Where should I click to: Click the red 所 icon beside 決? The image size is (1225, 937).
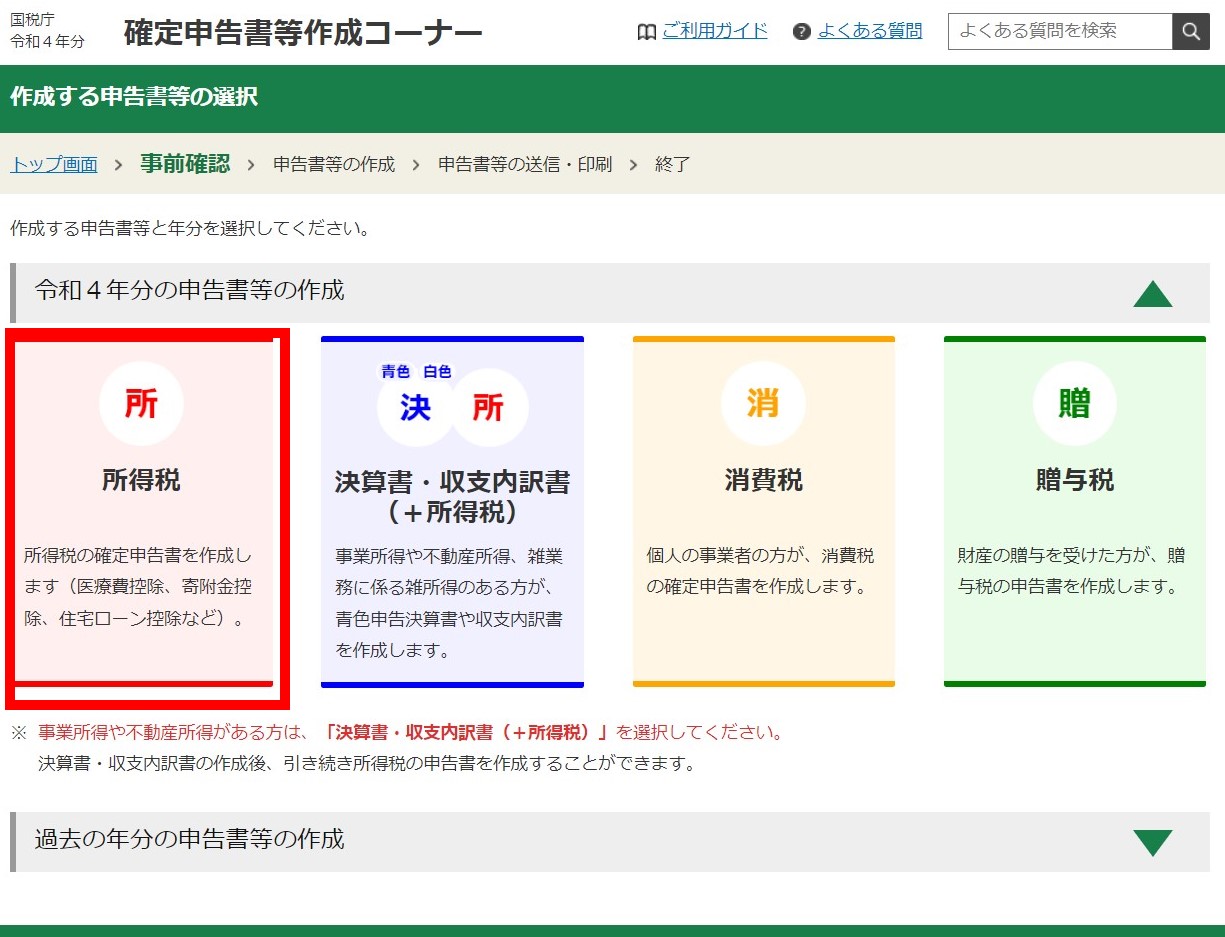pyautogui.click(x=488, y=408)
